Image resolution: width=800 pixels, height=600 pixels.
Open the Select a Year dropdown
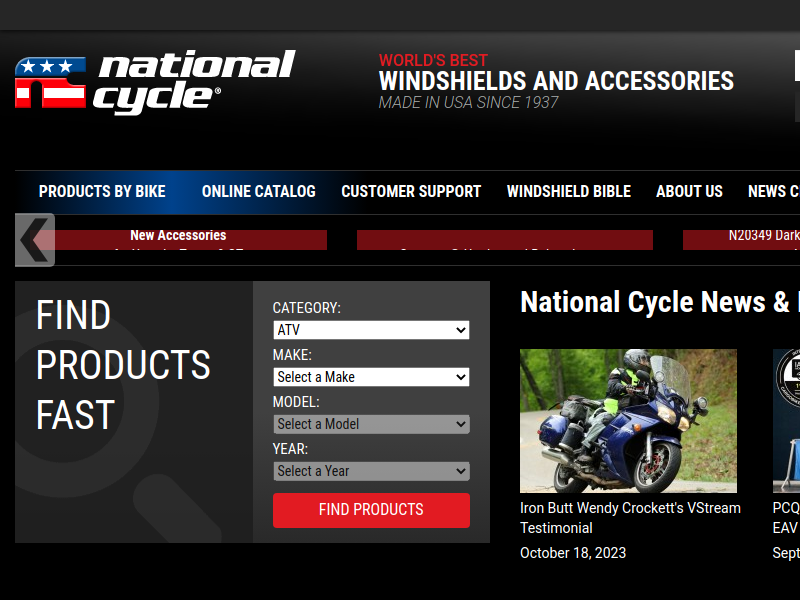point(371,471)
